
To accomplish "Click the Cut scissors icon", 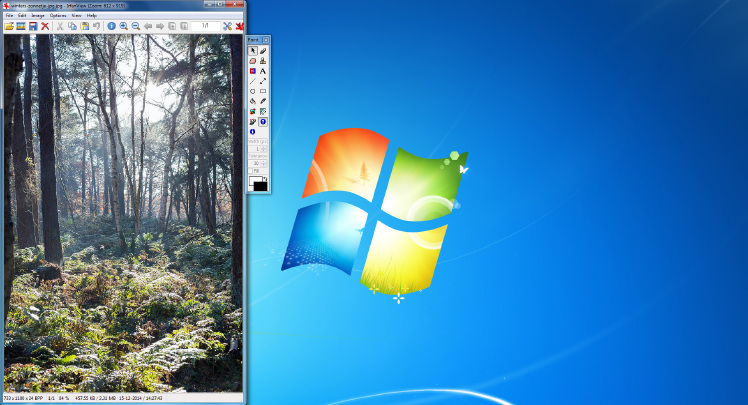I will 60,26.
